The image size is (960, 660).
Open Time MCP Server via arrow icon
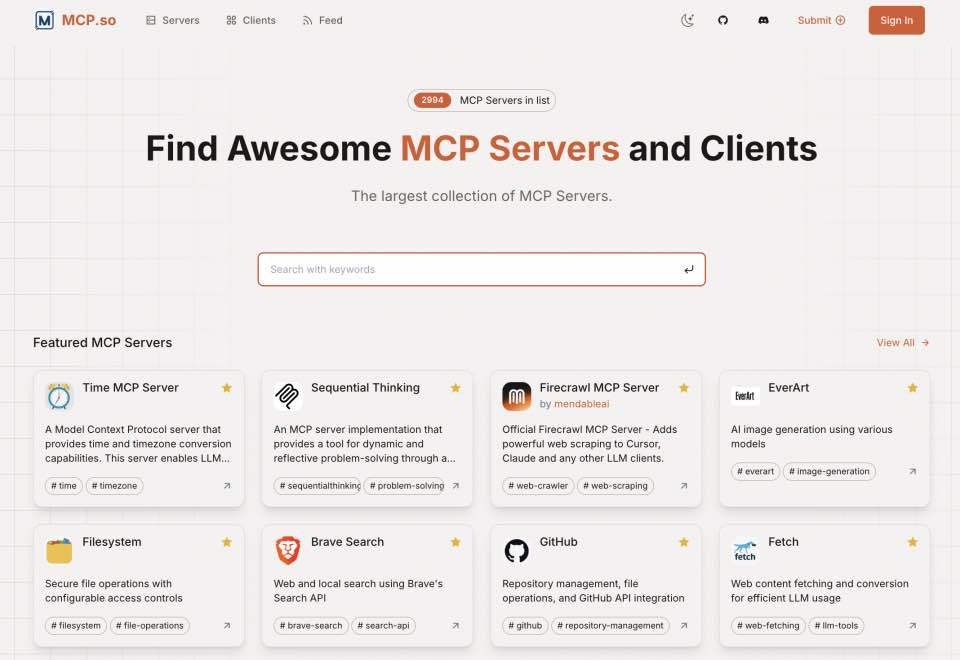pyautogui.click(x=227, y=486)
